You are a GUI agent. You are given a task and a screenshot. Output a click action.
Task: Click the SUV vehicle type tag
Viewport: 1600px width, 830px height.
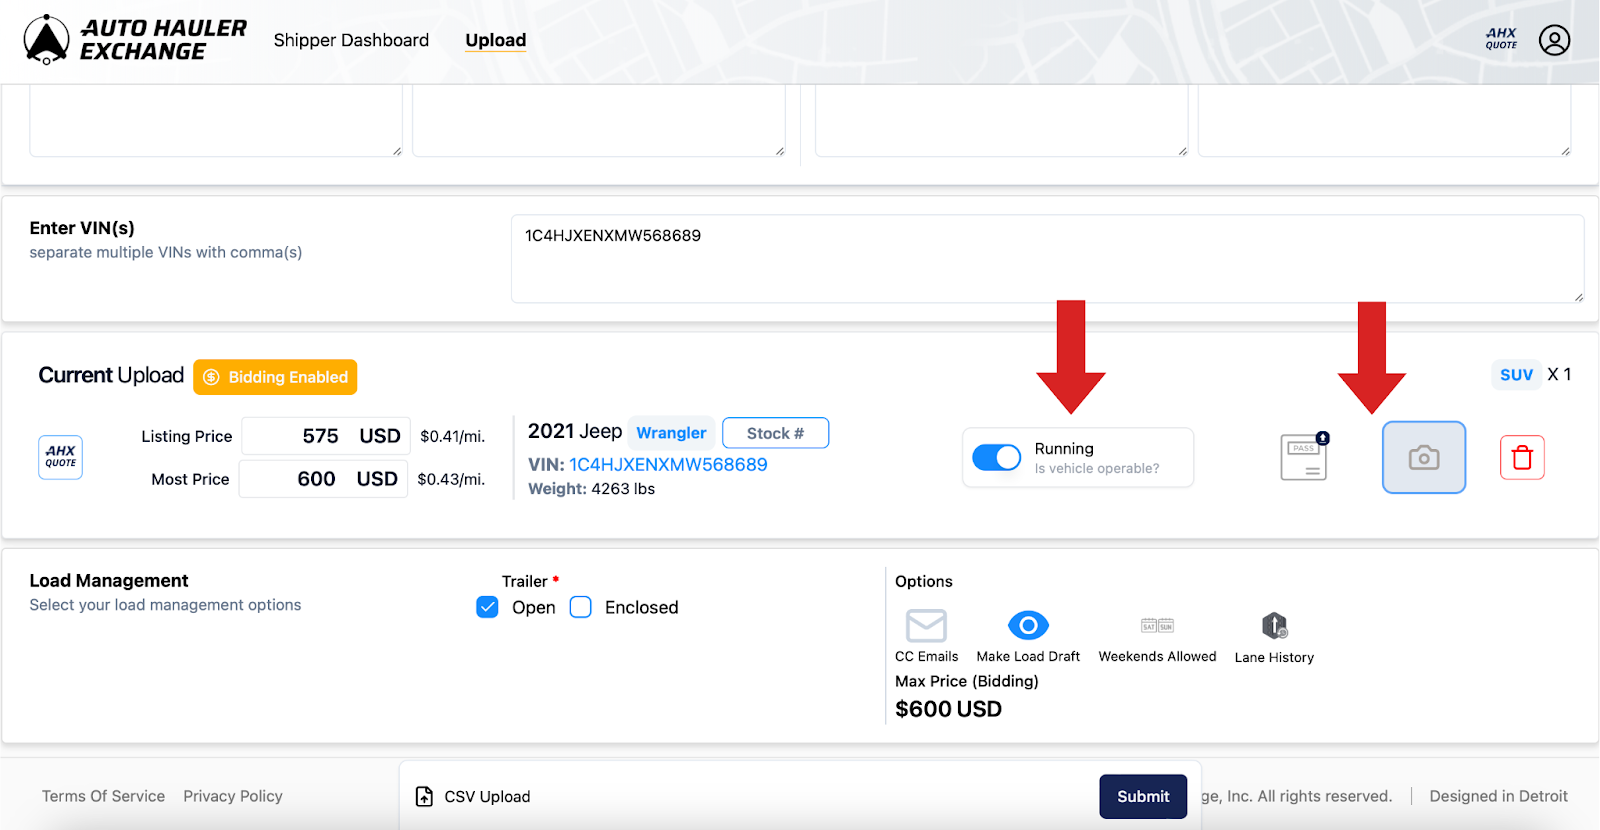(1516, 374)
